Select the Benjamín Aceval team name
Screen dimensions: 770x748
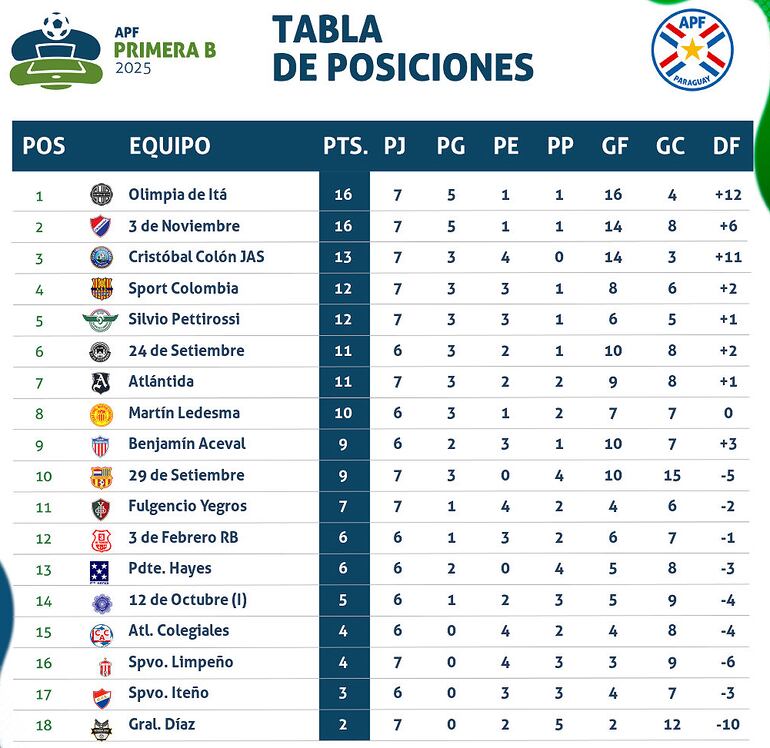pyautogui.click(x=186, y=444)
